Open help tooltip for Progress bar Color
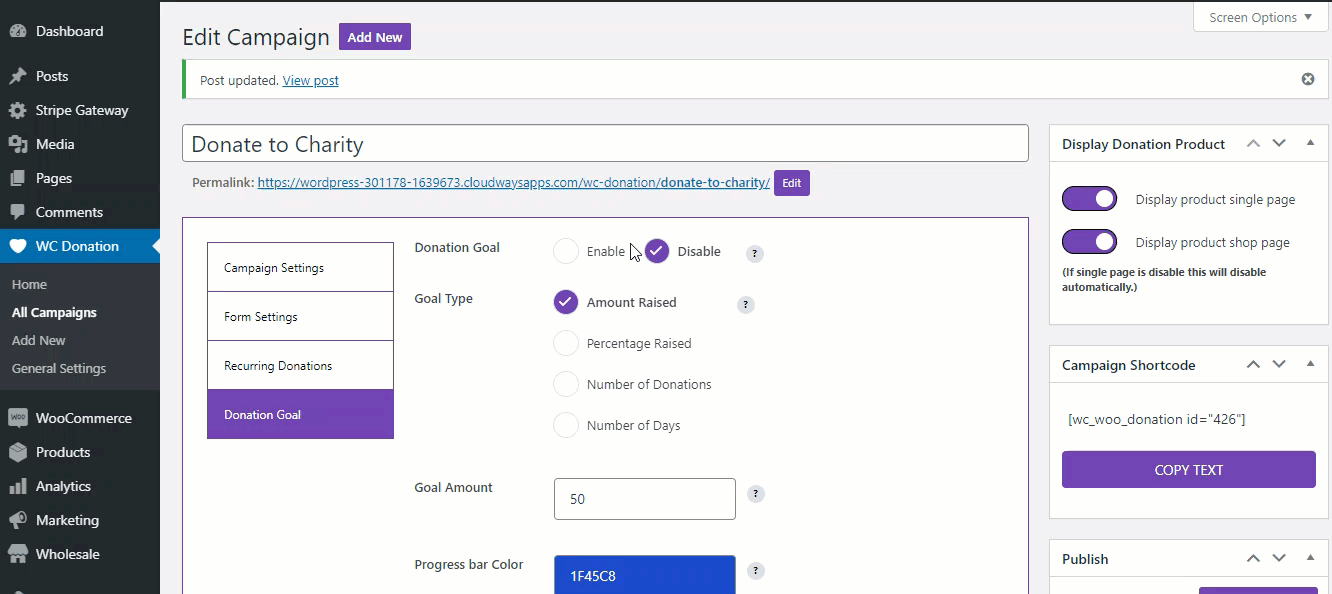1332x594 pixels. 756,571
